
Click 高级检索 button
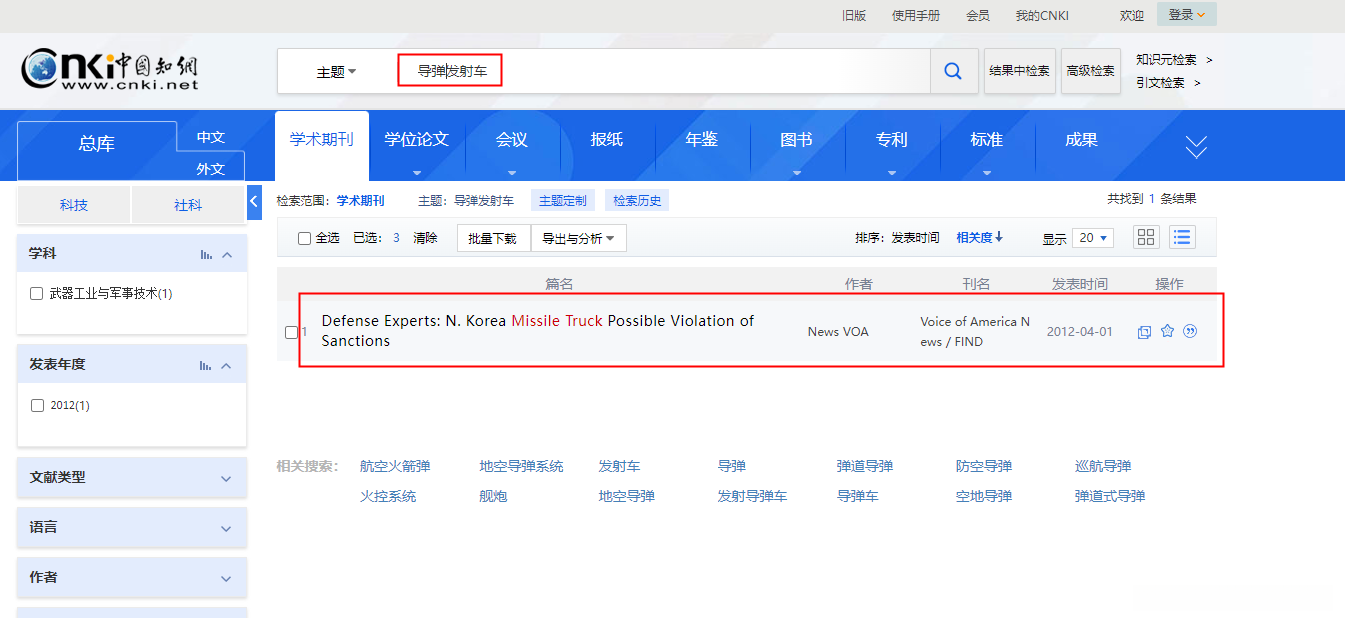[1091, 71]
